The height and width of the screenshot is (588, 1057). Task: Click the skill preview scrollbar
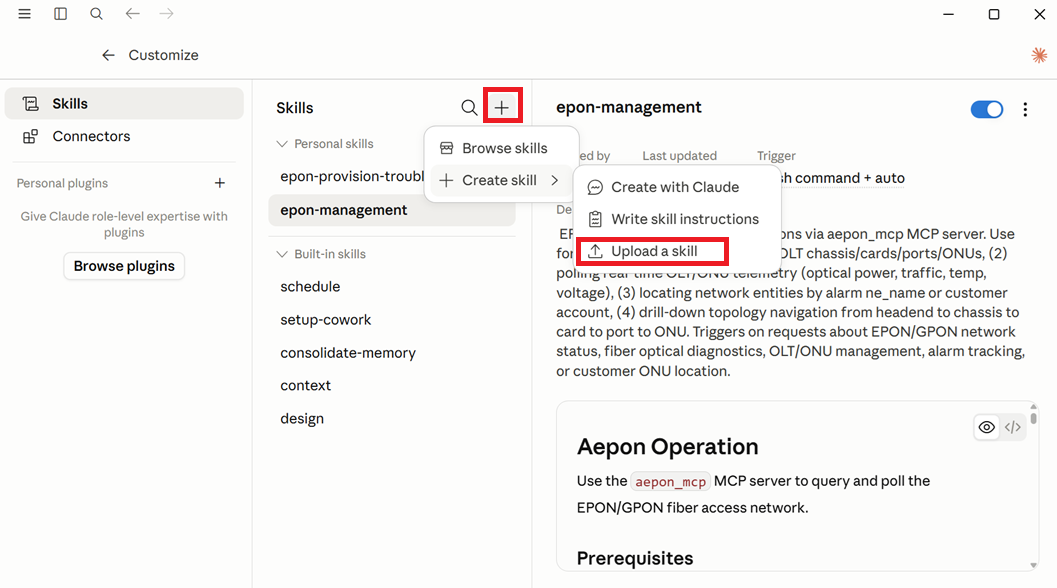tap(1033, 419)
